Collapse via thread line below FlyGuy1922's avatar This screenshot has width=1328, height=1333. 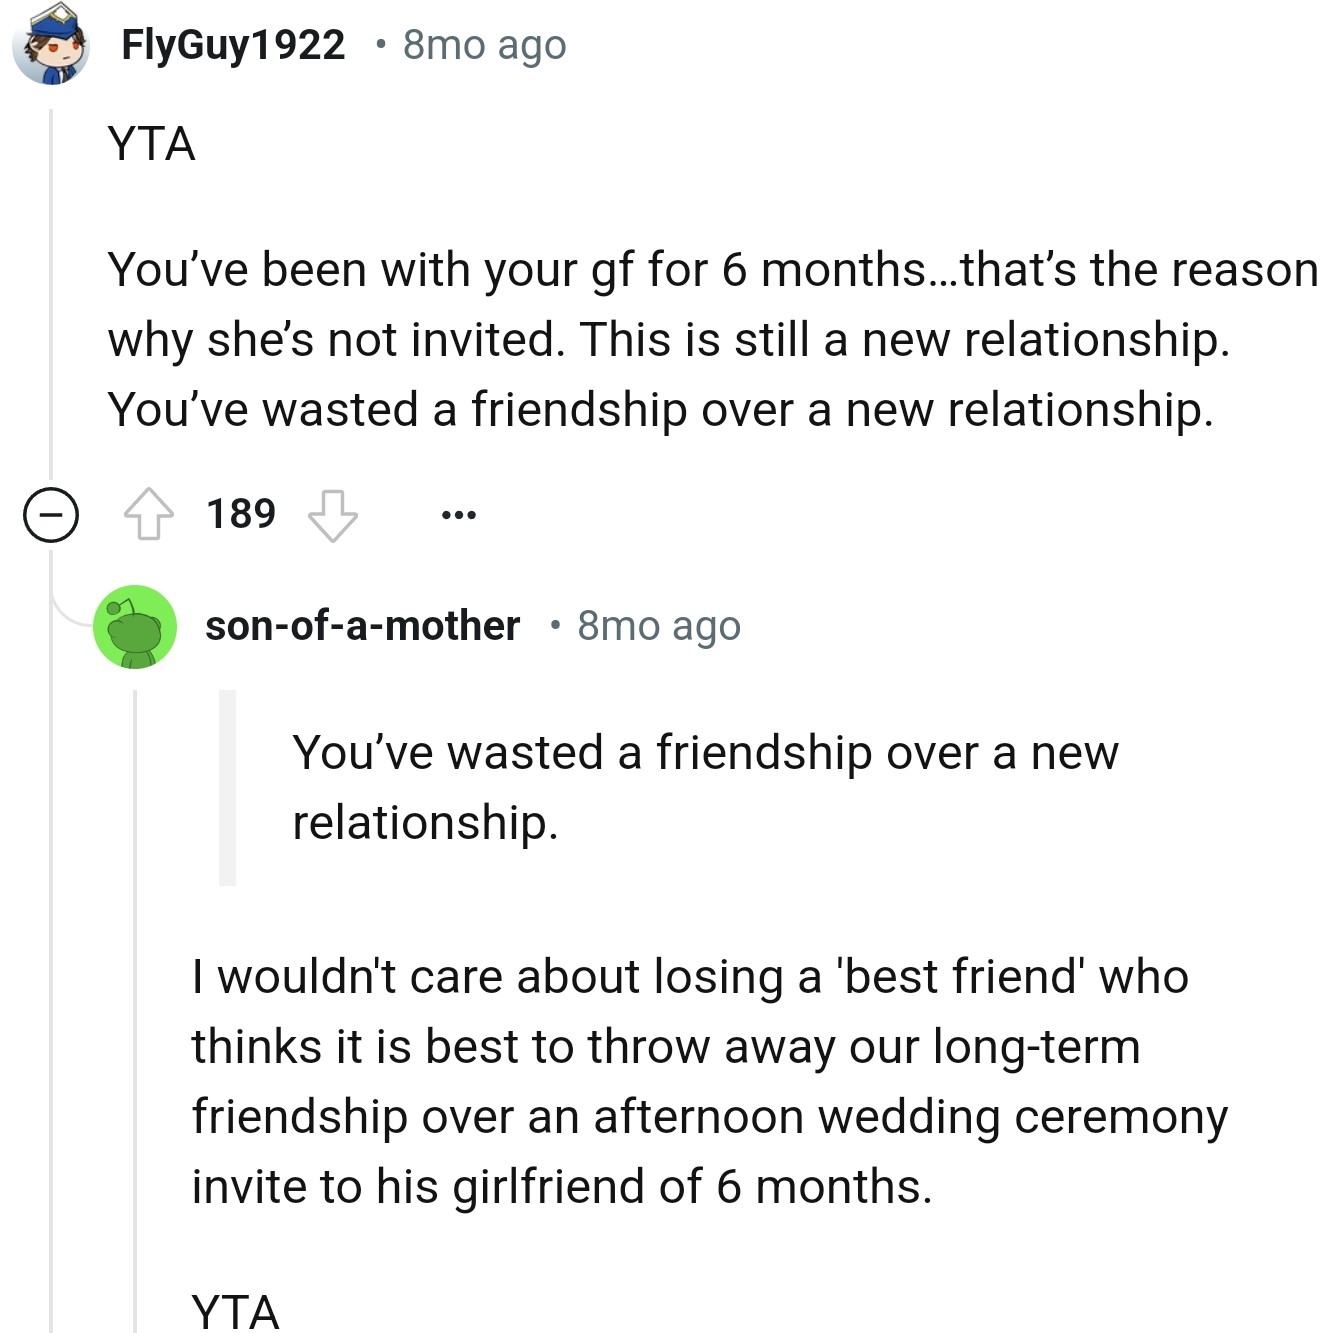tap(51, 300)
